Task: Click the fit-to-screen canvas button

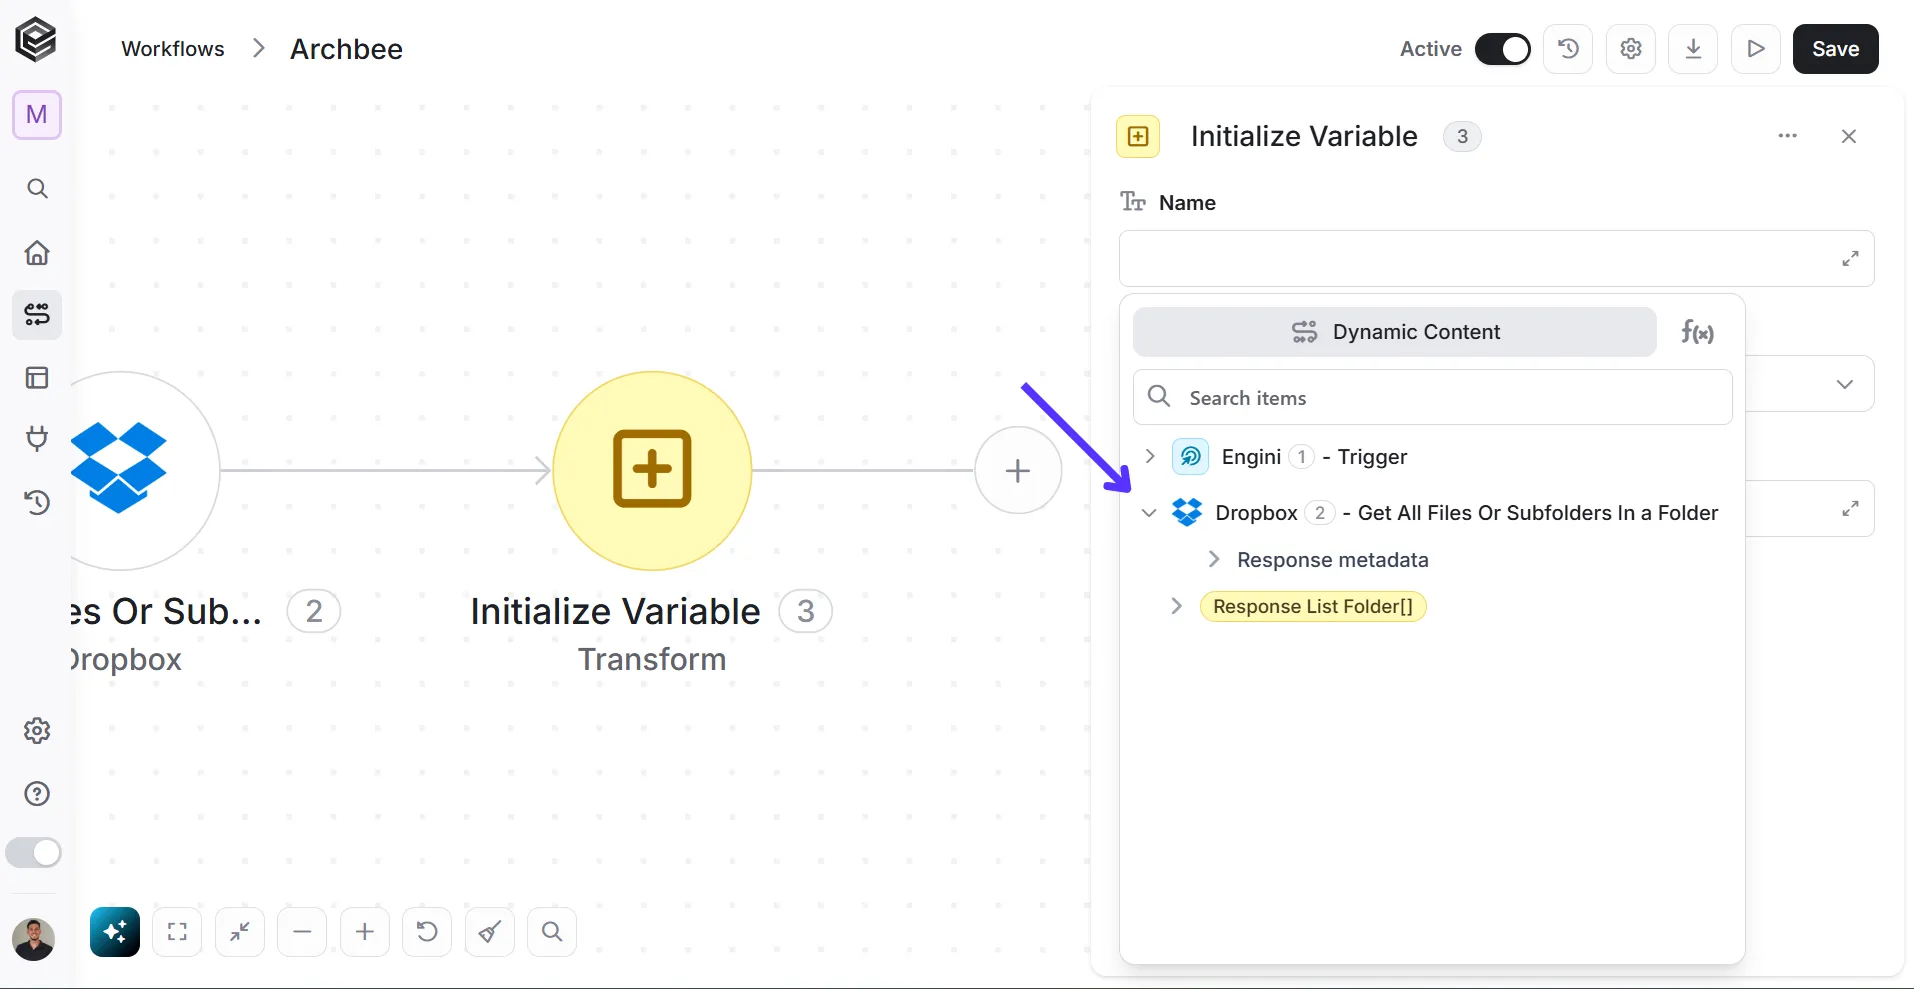Action: (177, 932)
